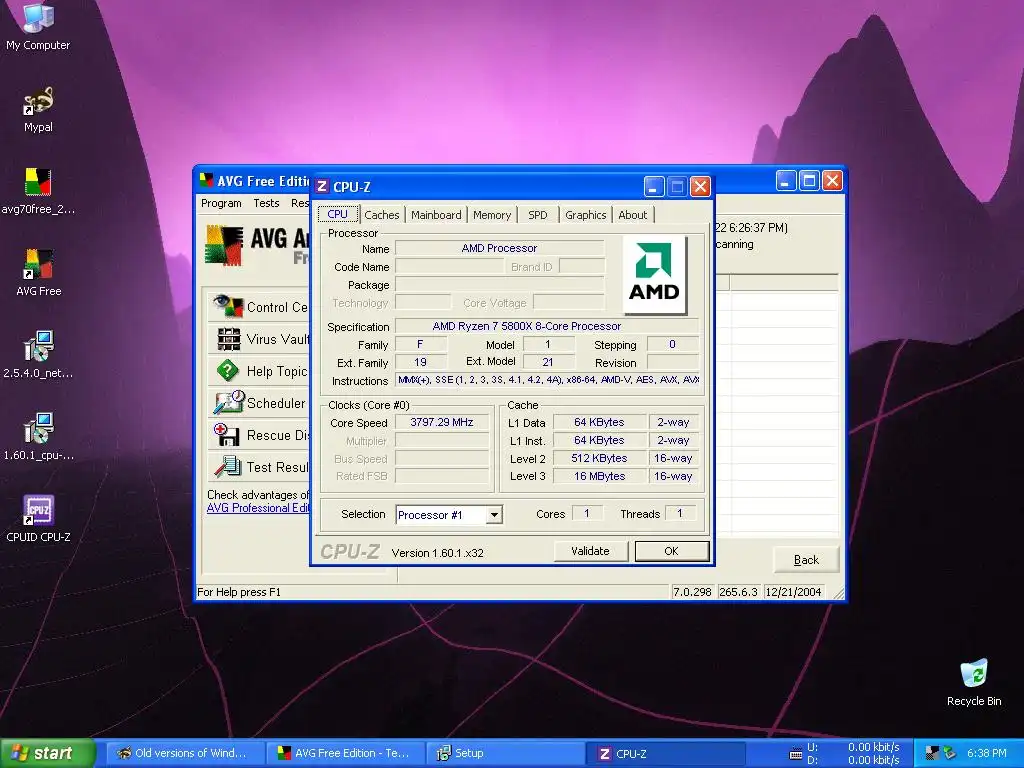
Task: Click OK in CPU-Z
Action: (671, 551)
